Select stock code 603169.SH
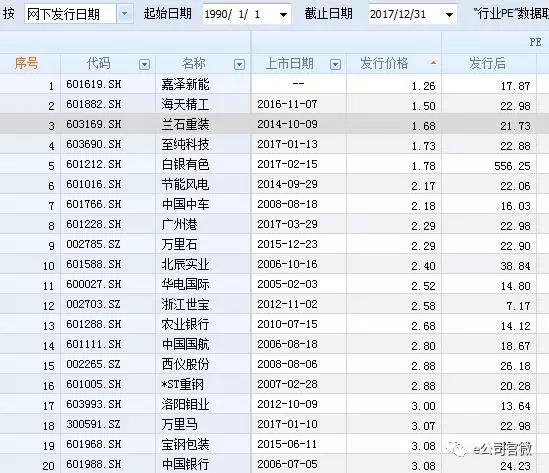Screen dimensions: 549x473 [94, 124]
